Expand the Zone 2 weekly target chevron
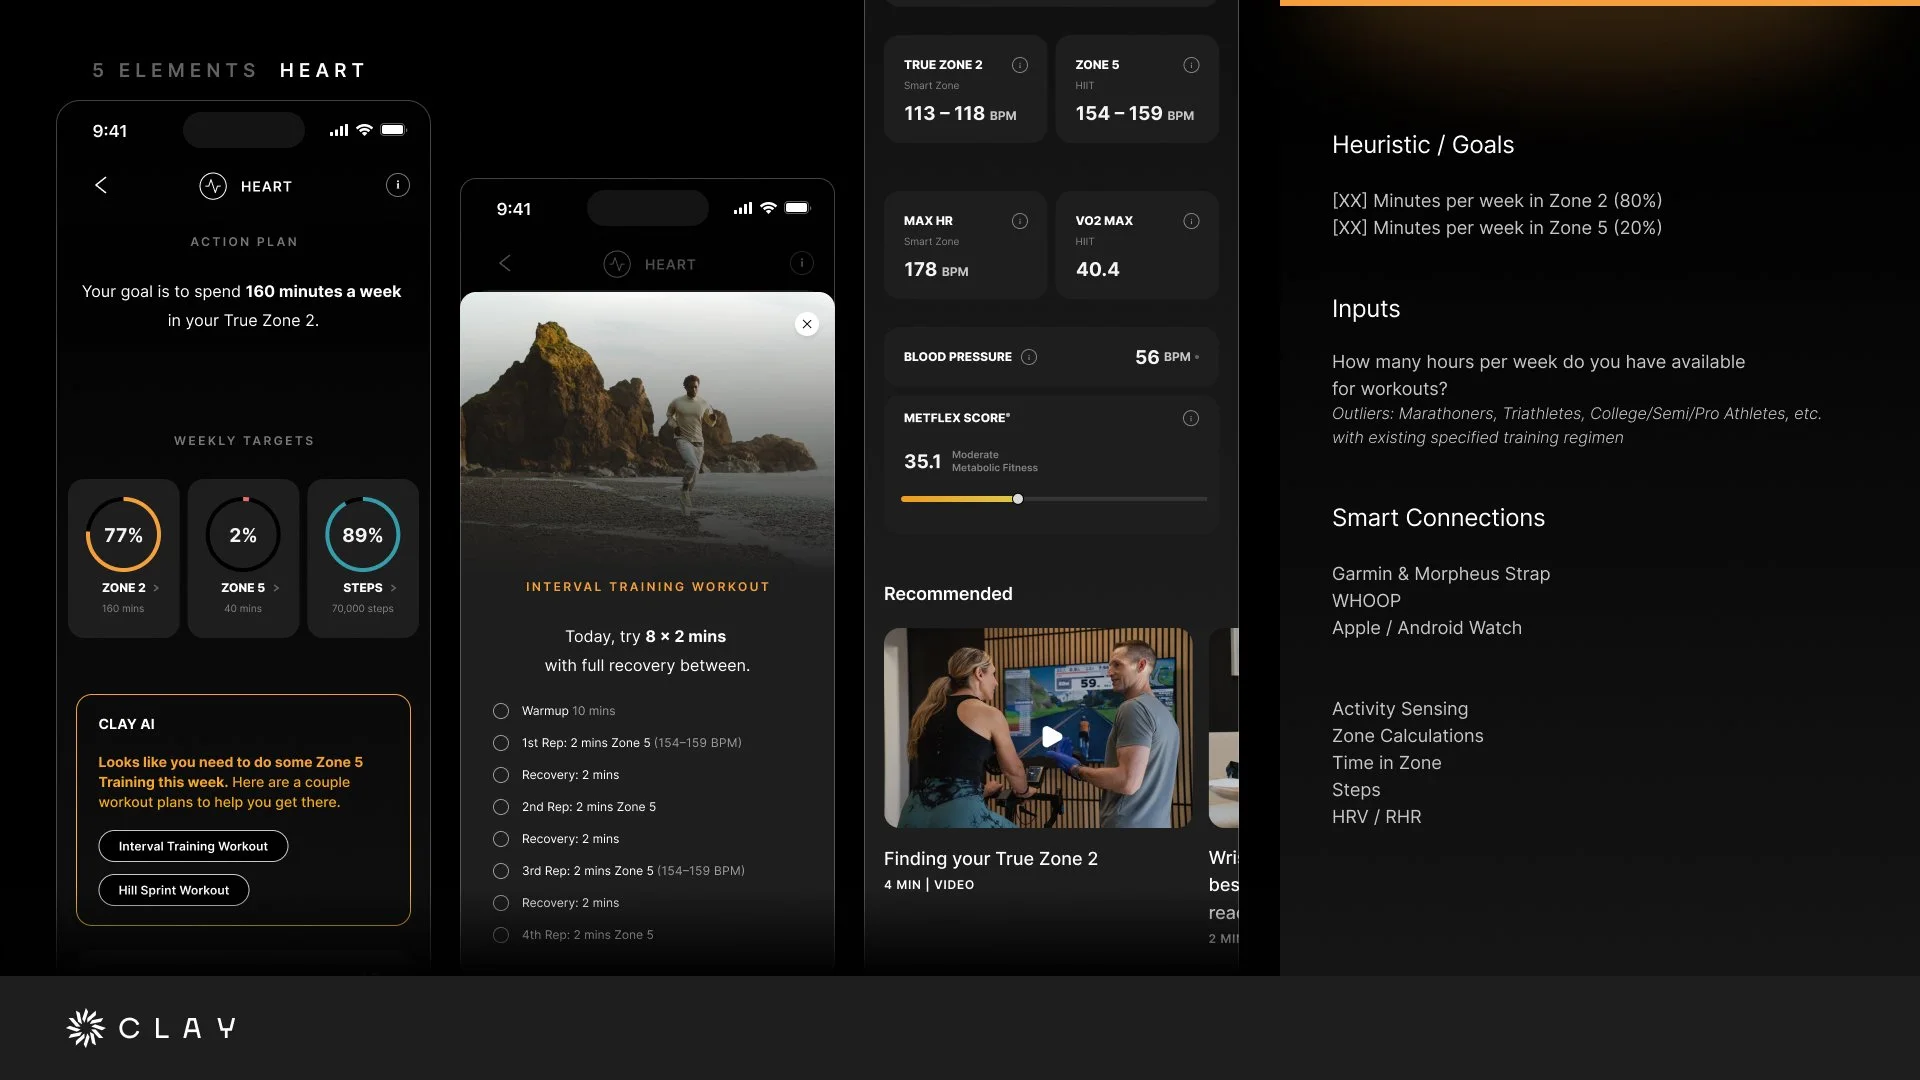The height and width of the screenshot is (1080, 1920). pyautogui.click(x=157, y=588)
